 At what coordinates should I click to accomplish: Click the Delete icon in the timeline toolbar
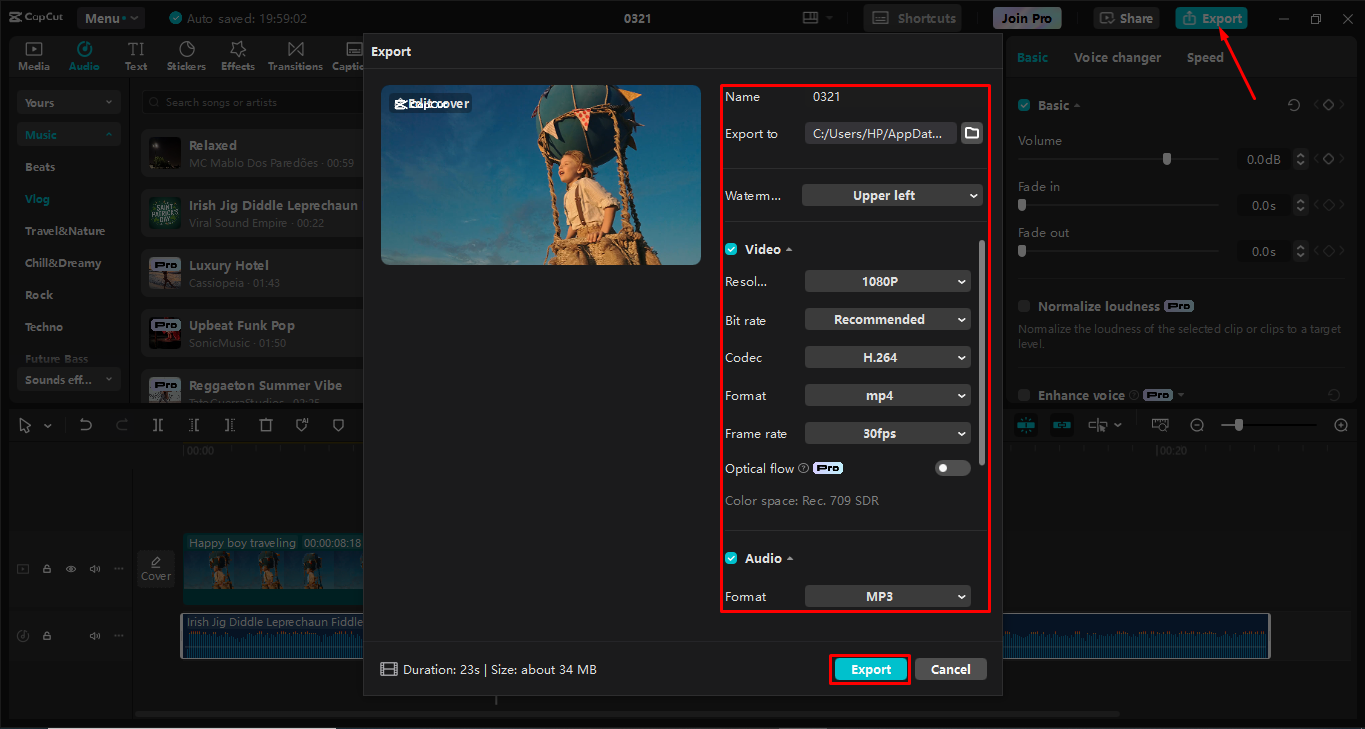pos(266,424)
